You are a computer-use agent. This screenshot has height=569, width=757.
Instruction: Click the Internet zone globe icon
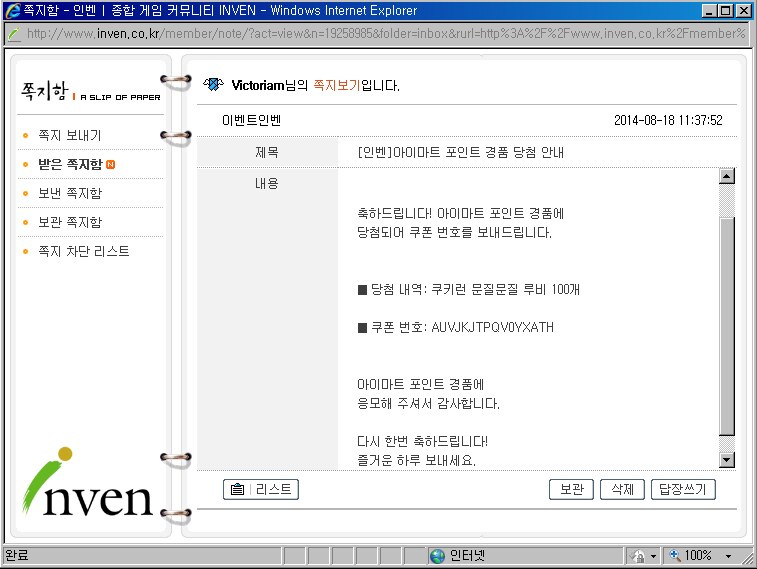[437, 555]
